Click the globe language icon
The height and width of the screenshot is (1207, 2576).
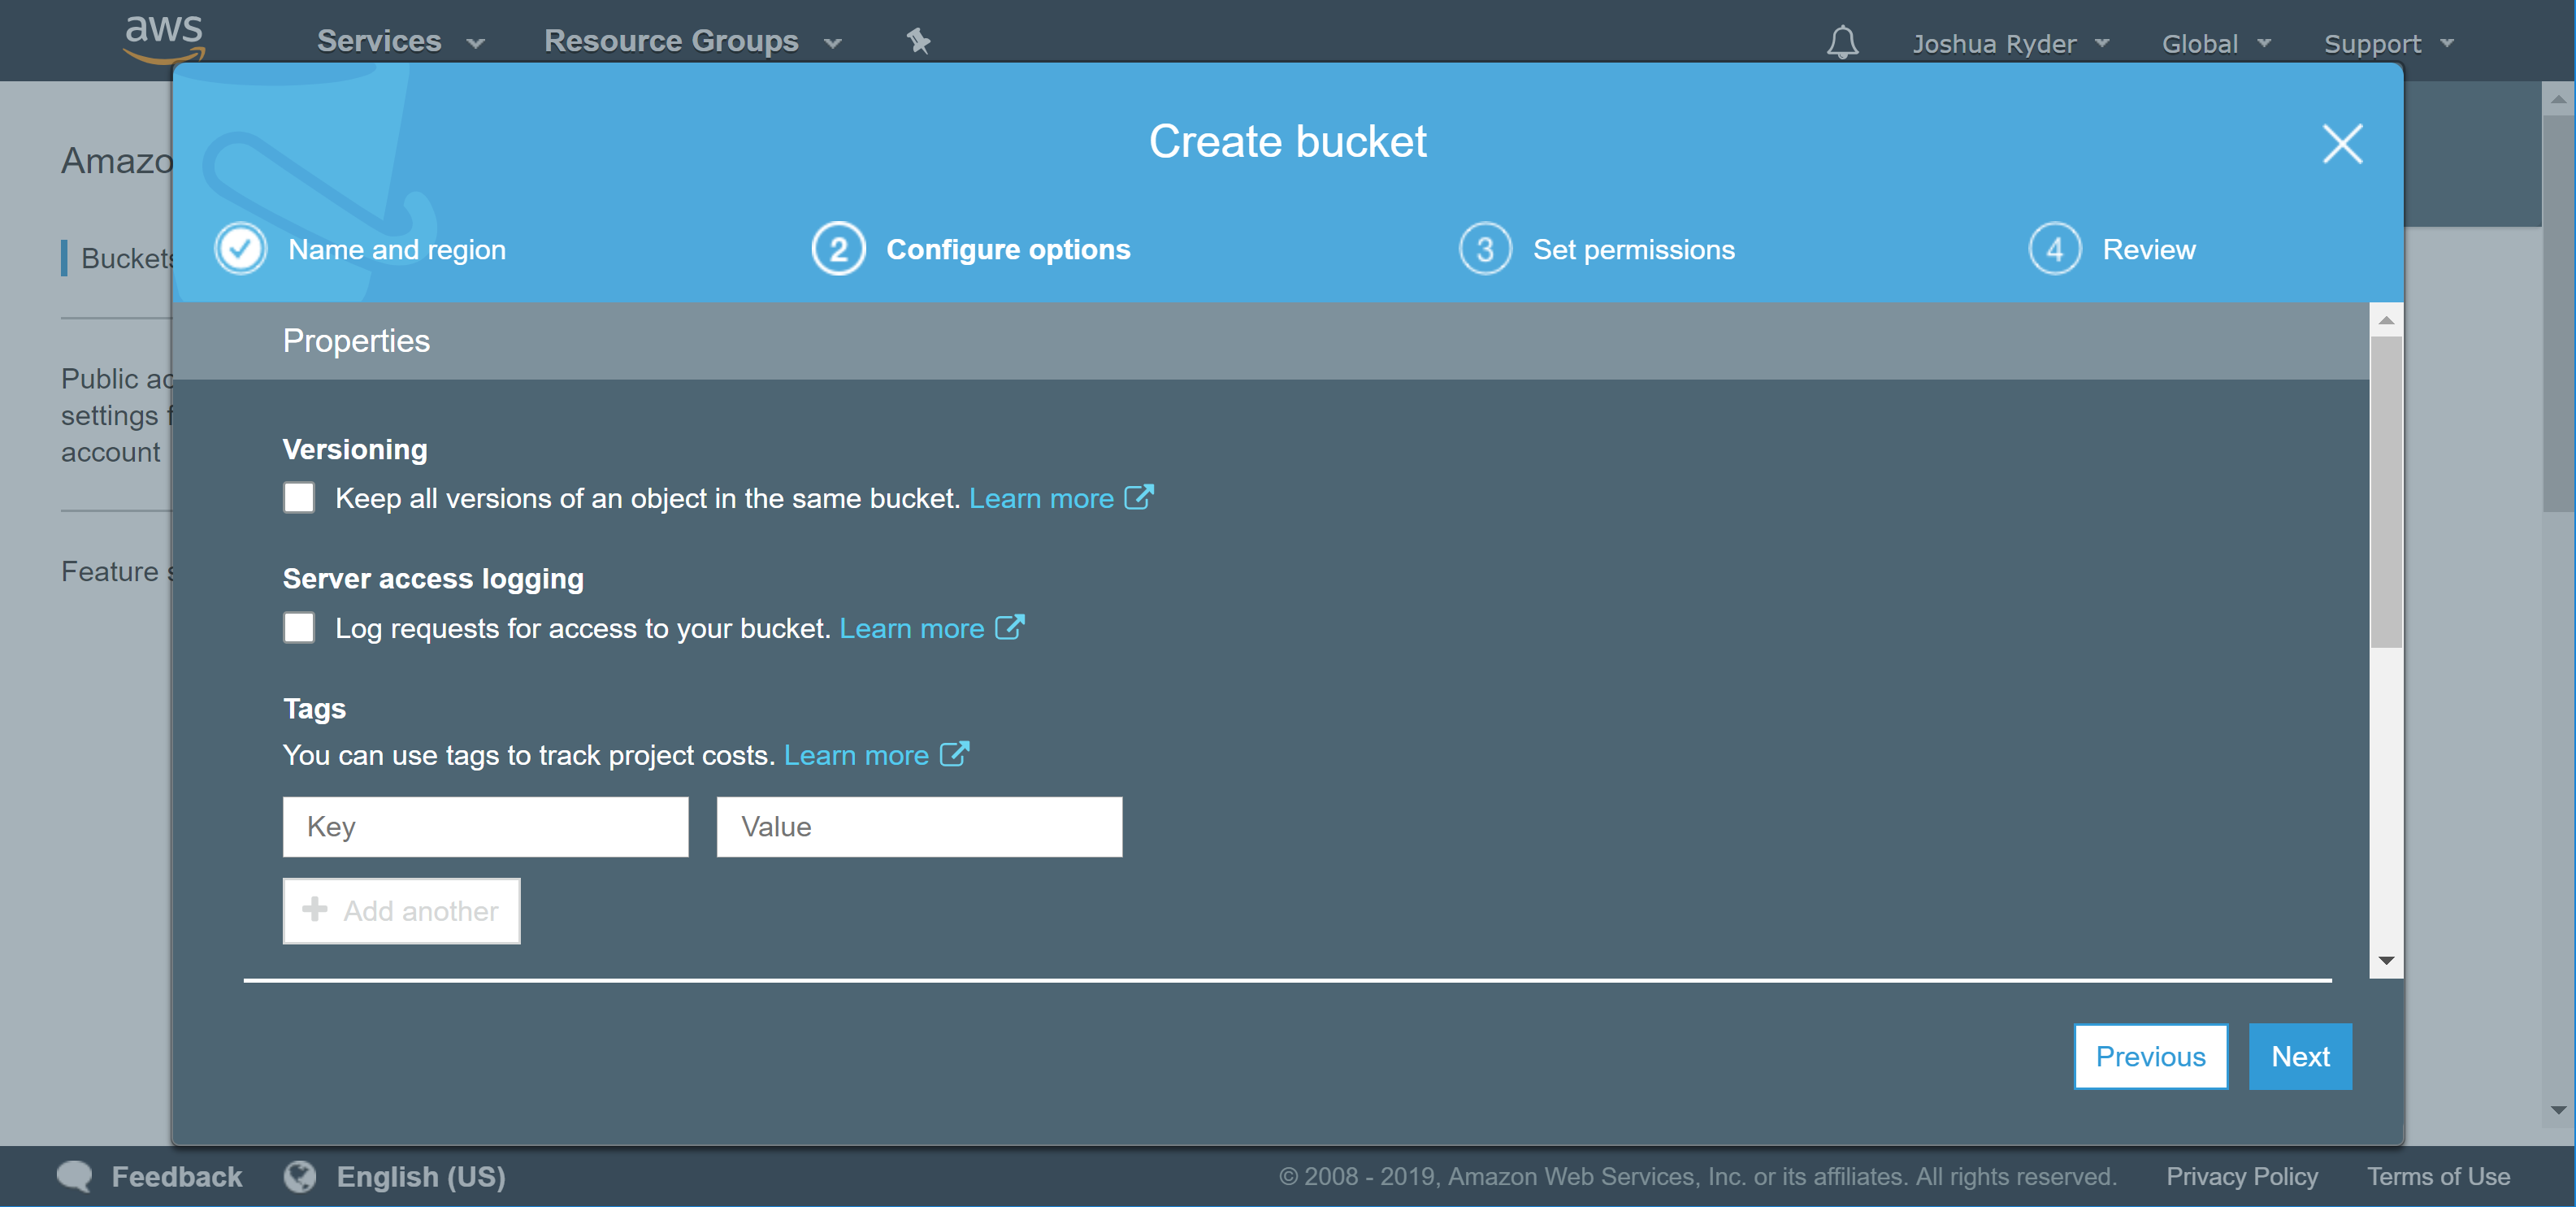tap(299, 1176)
